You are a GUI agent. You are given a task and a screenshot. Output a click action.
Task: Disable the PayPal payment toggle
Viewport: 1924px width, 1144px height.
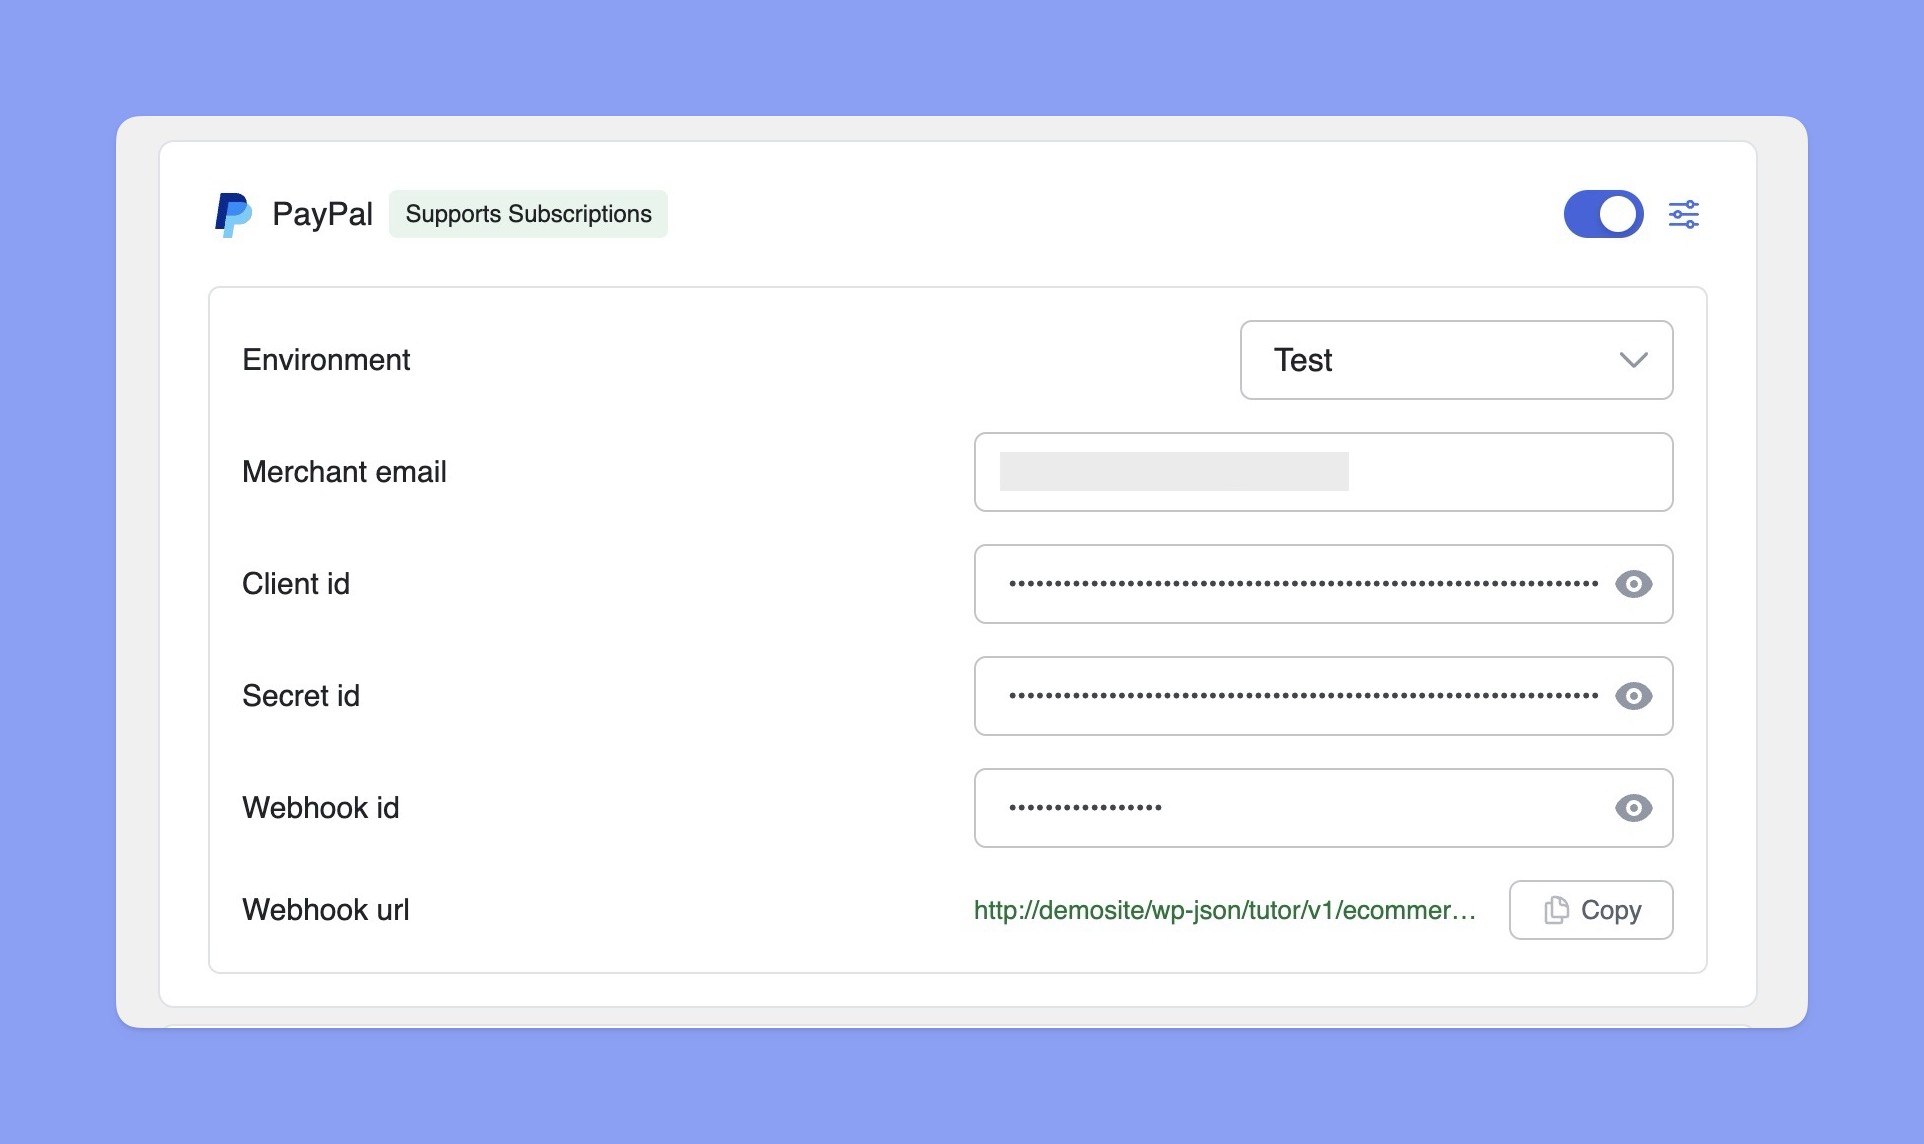click(1604, 214)
